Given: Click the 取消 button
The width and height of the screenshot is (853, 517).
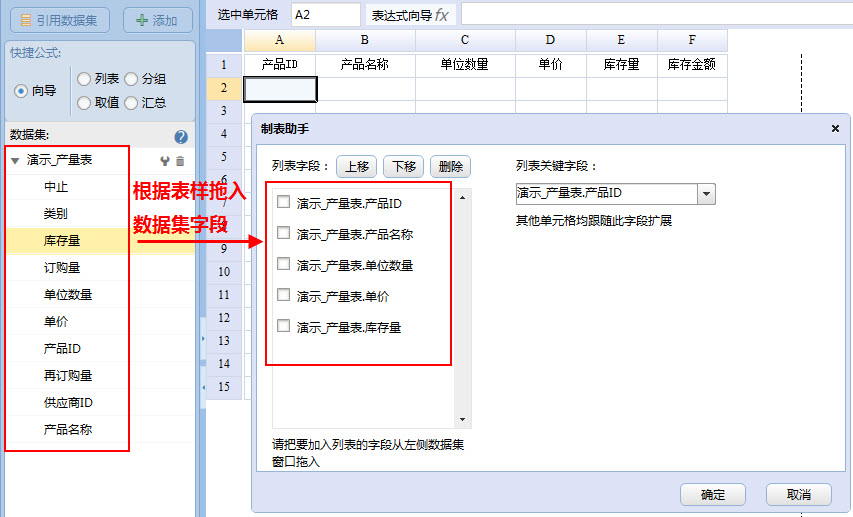Looking at the screenshot, I should (799, 495).
